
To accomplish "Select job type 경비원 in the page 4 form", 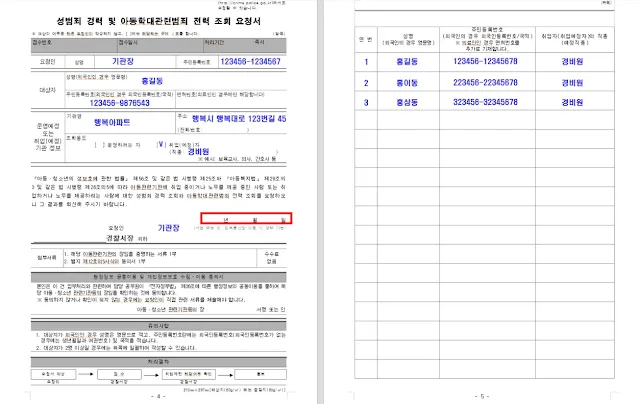I will coord(198,152).
